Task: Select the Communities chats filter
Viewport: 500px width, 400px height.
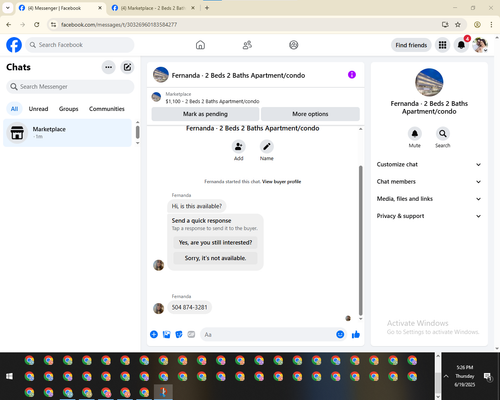Action: pos(107,109)
